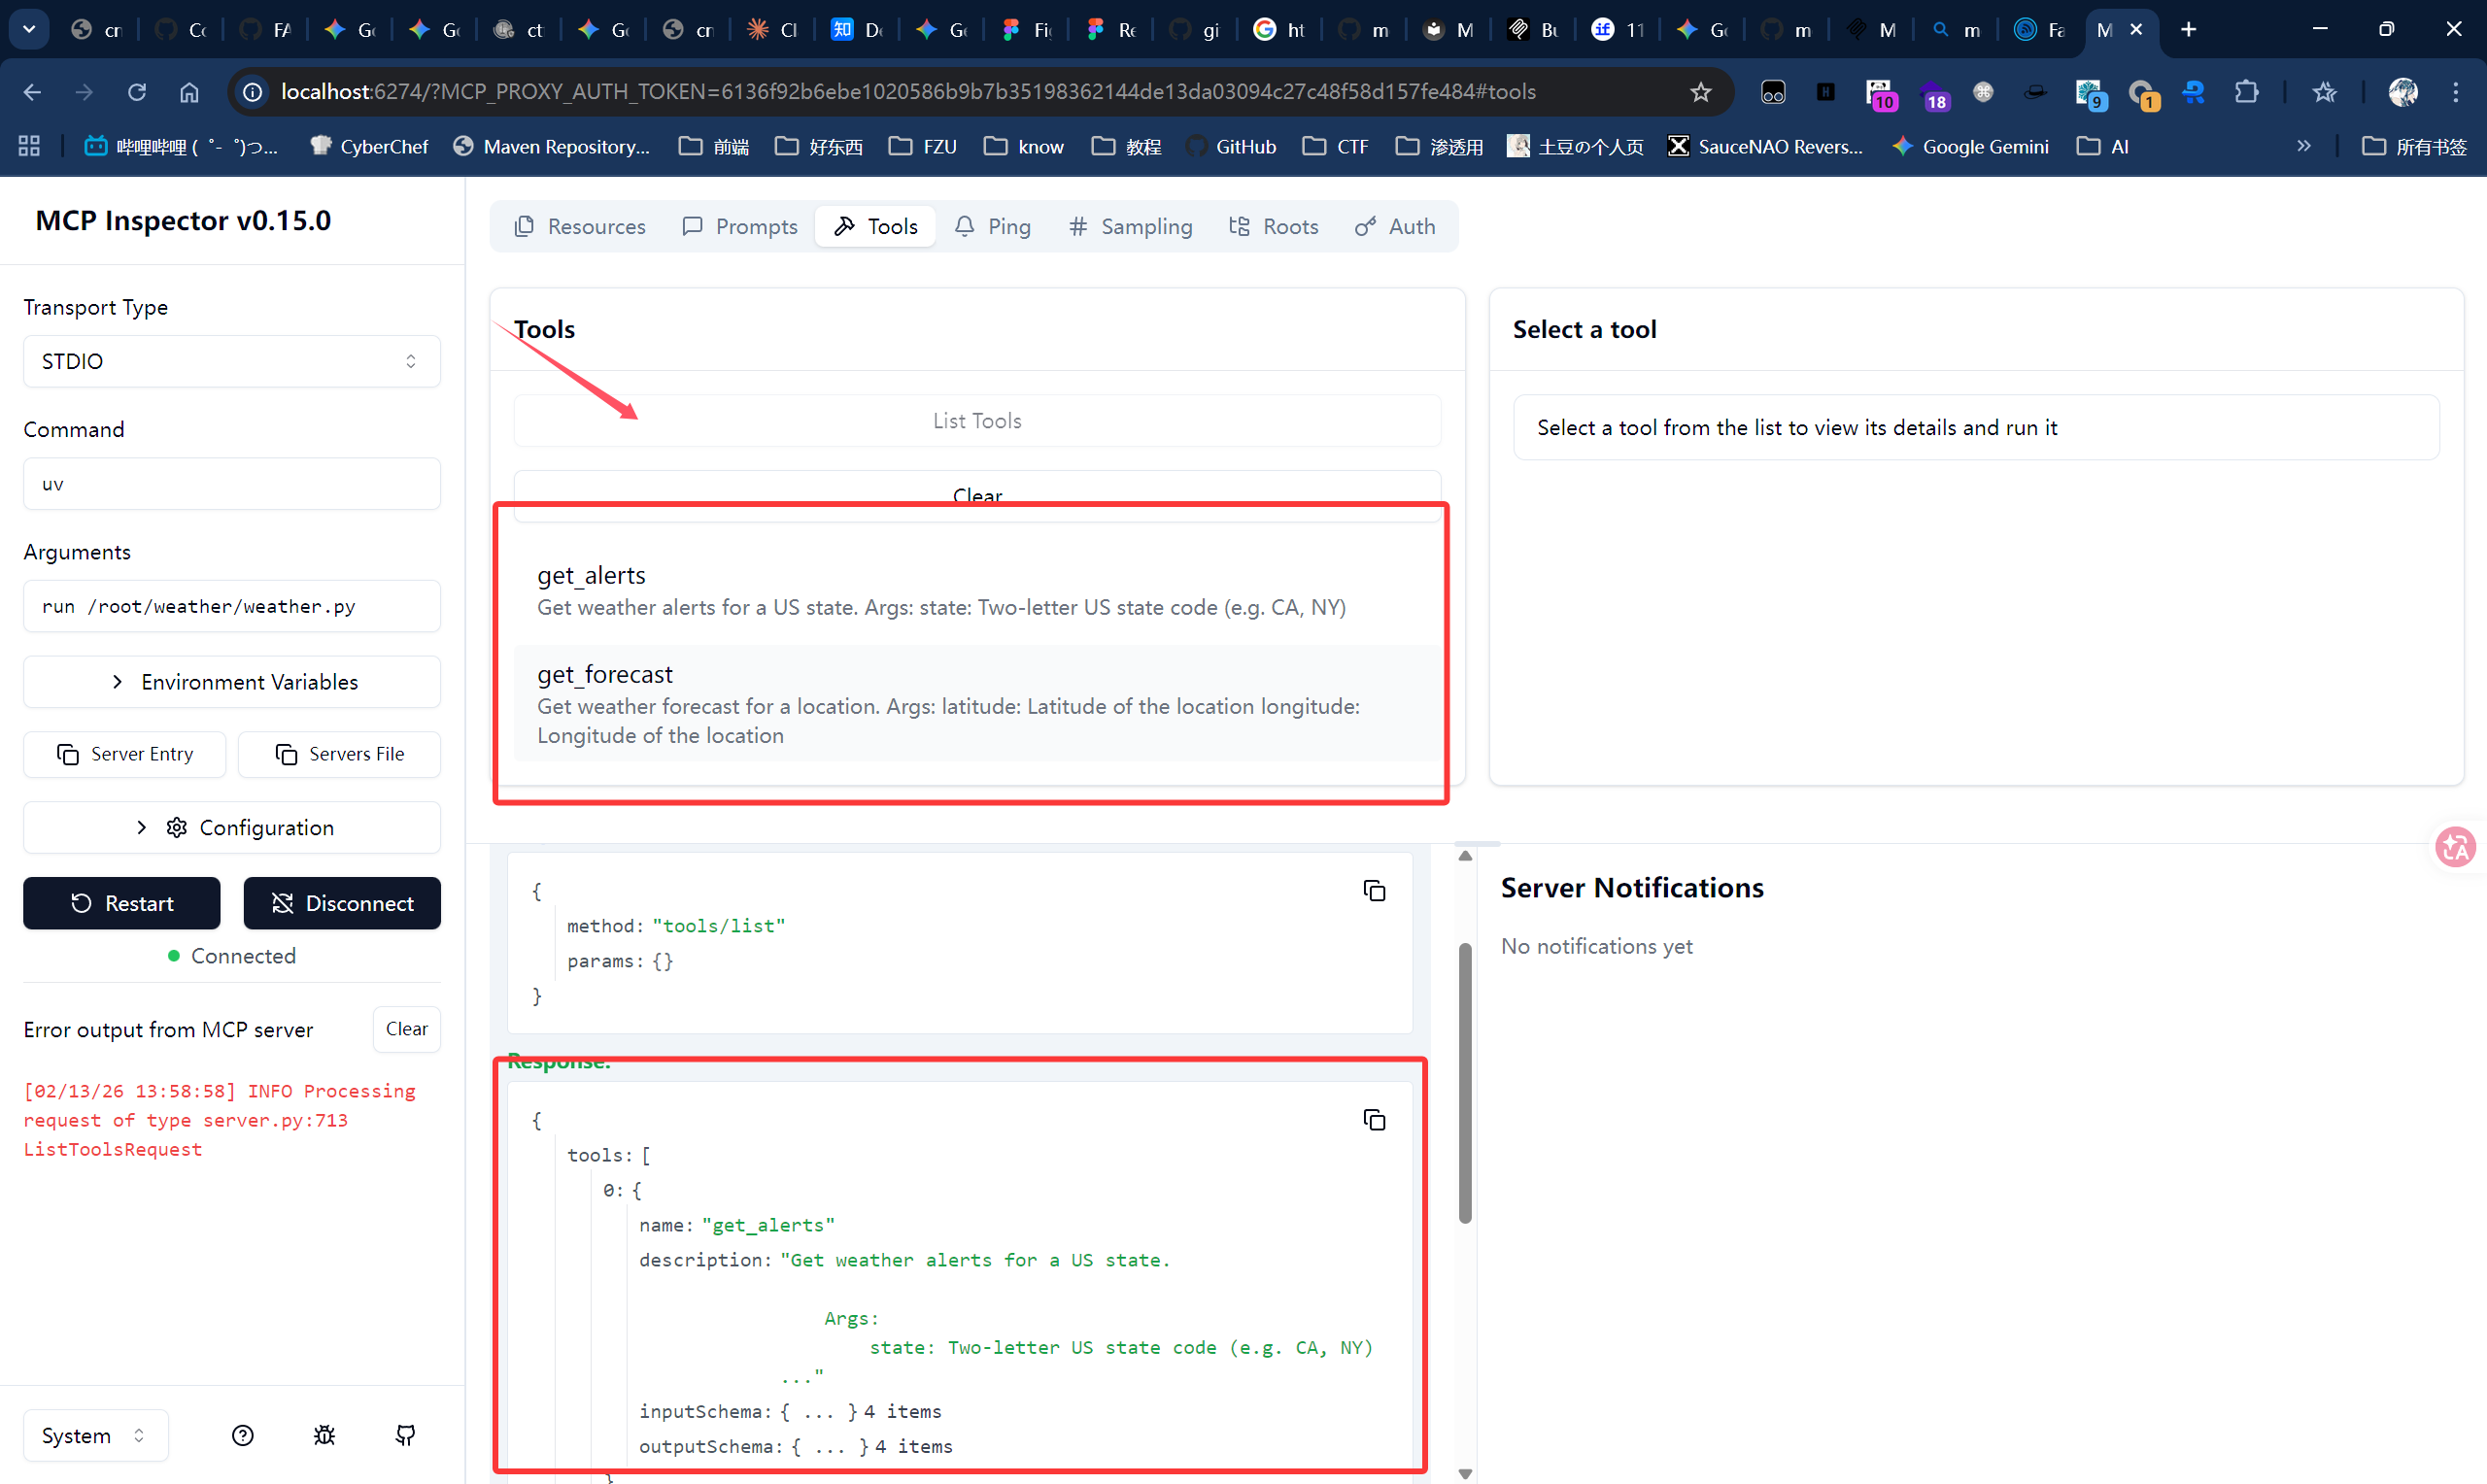Click the List Tools button
Screen dimensions: 2487x1484
976,421
